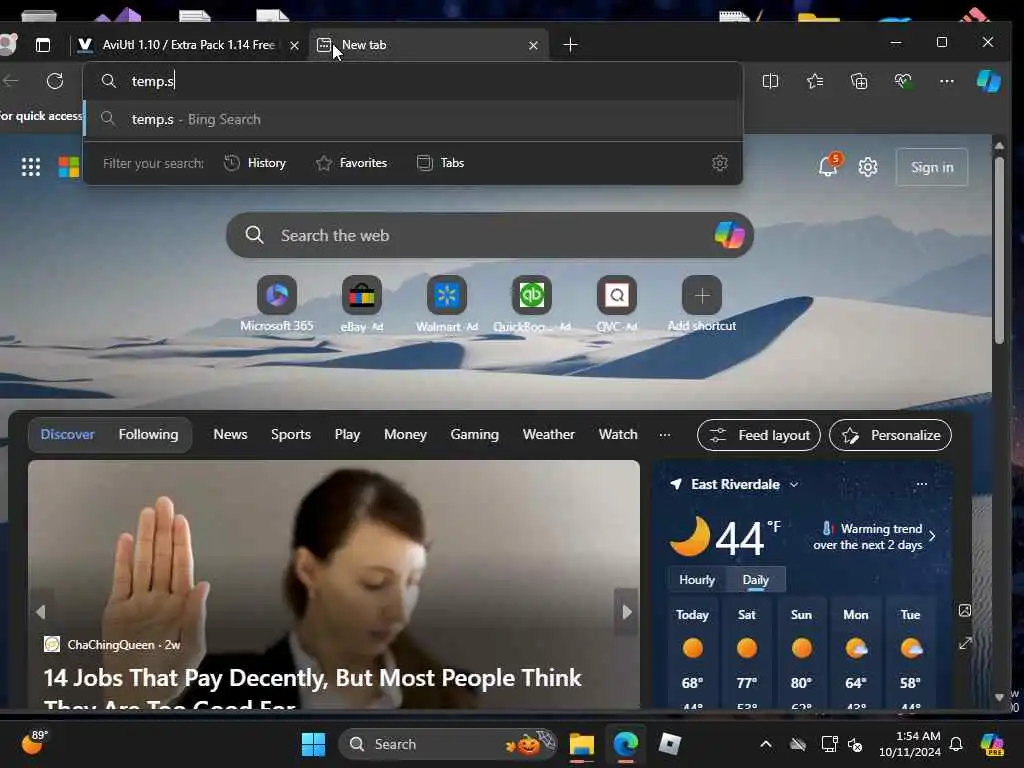Show next news story arrow

627,612
